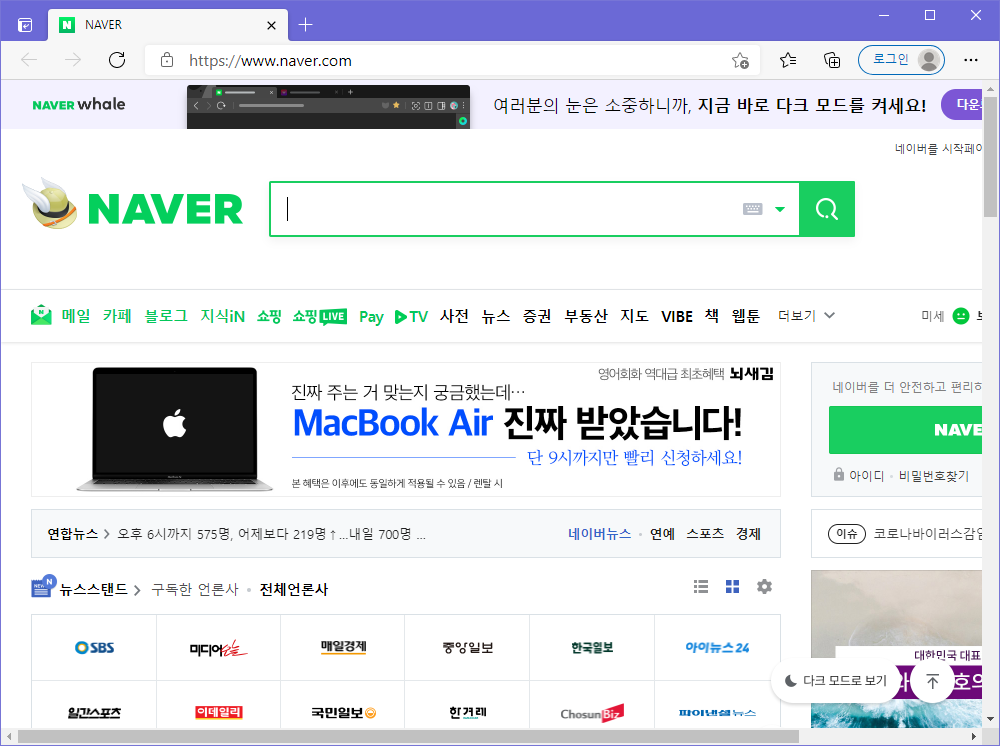Viewport: 1000px width, 746px height.
Task: Open the 연합뉴스 headline link
Action: coord(271,534)
